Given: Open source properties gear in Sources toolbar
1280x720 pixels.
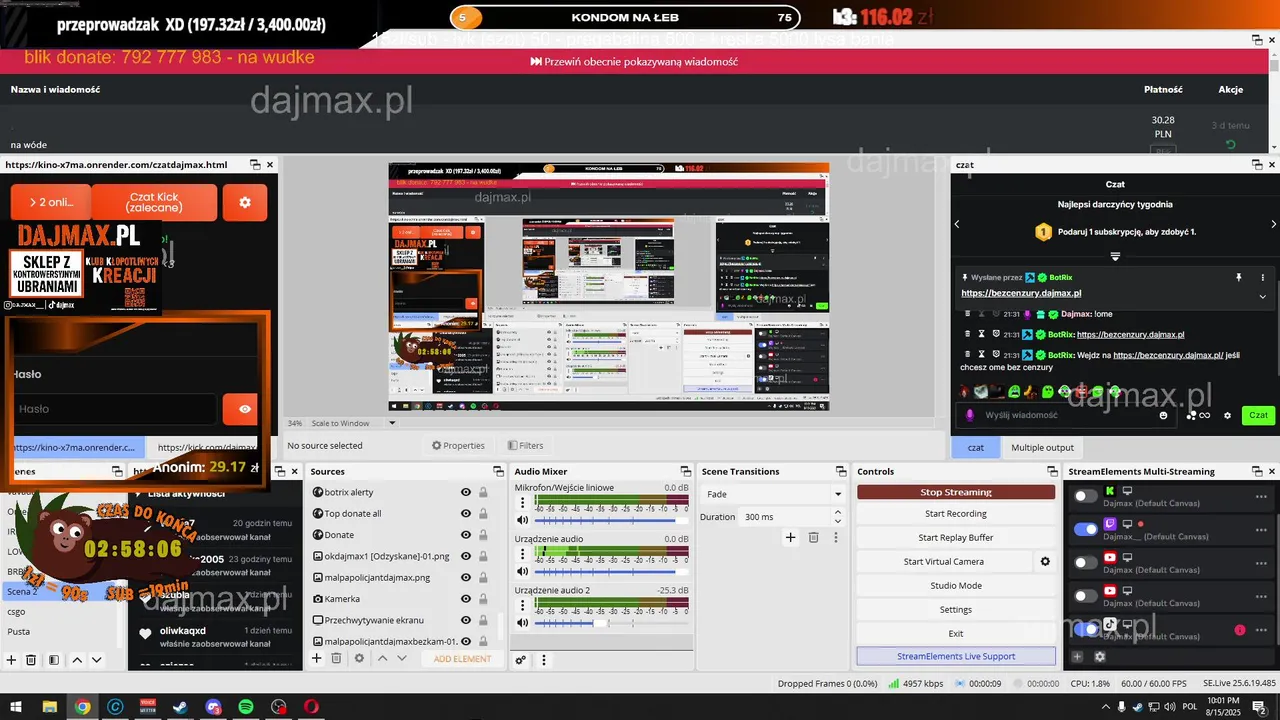Looking at the screenshot, I should pyautogui.click(x=359, y=658).
